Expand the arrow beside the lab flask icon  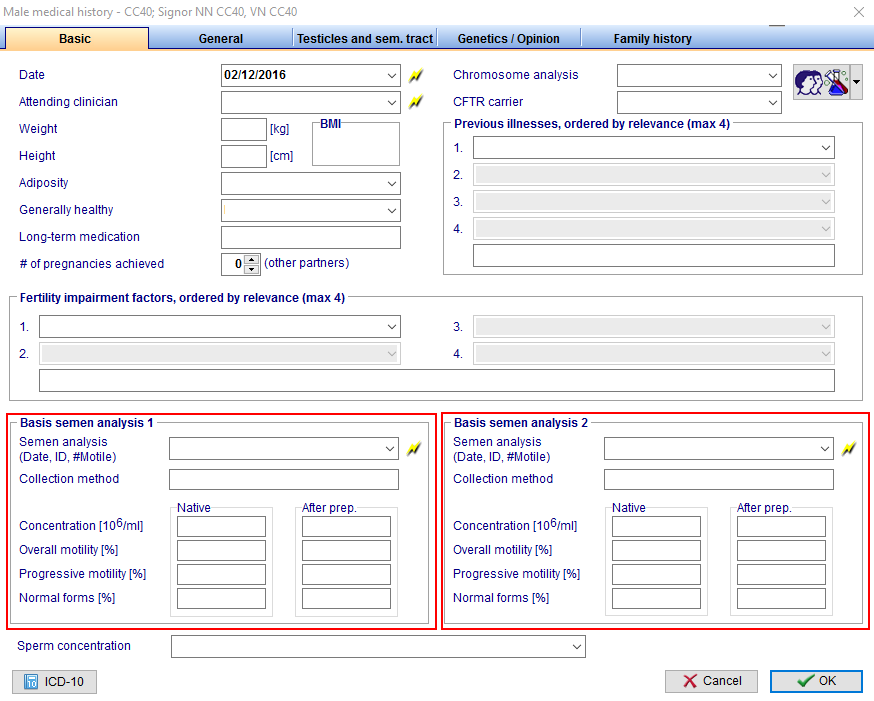856,82
